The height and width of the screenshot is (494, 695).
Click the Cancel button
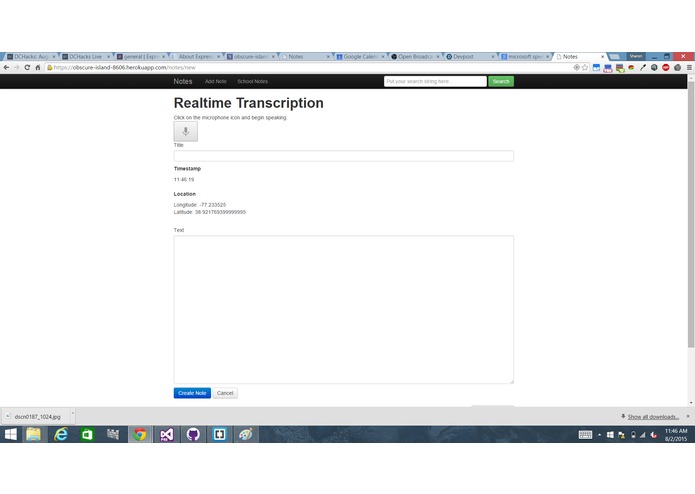(x=225, y=393)
